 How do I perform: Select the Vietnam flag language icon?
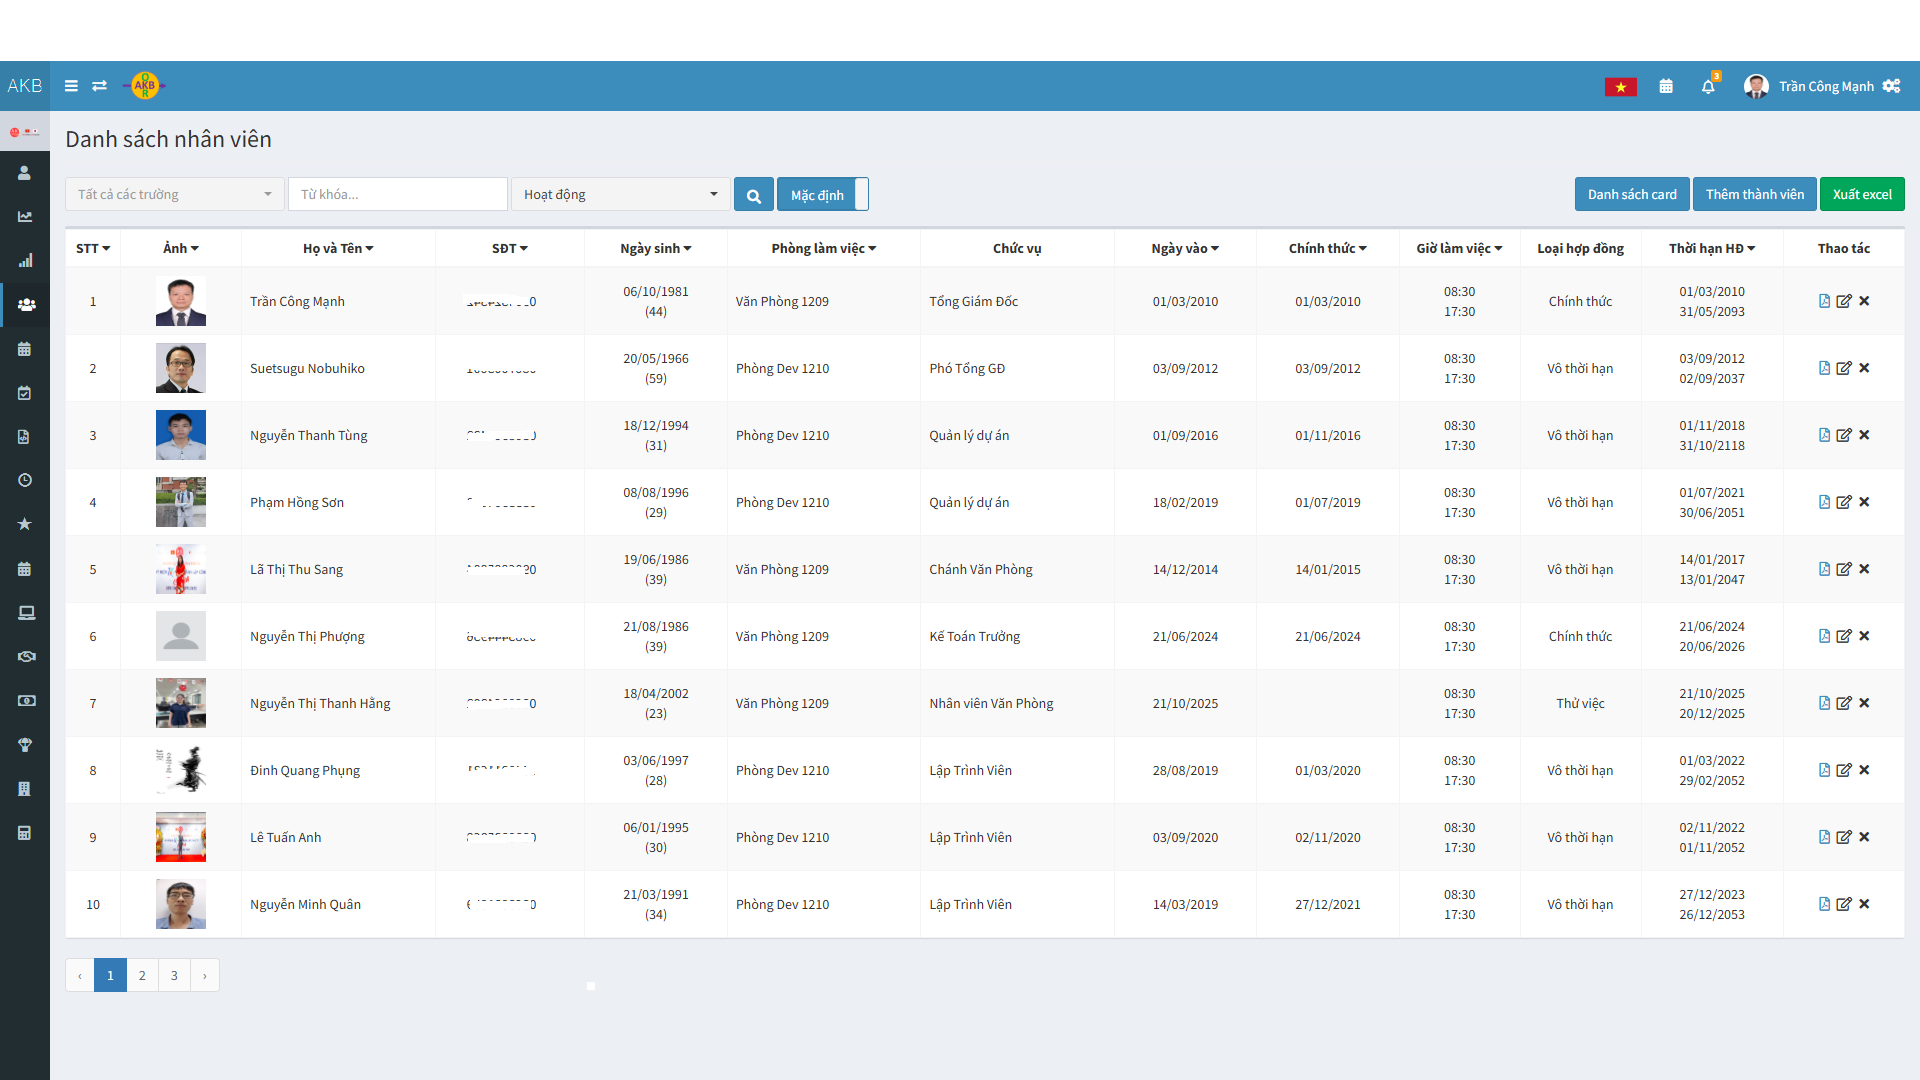tap(1620, 87)
